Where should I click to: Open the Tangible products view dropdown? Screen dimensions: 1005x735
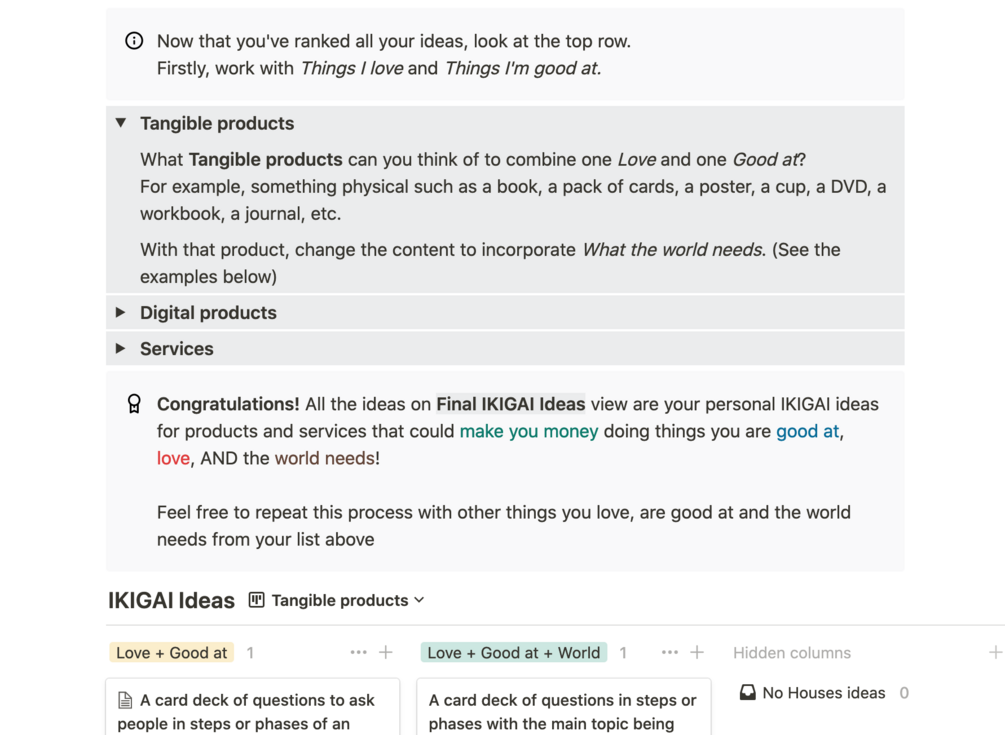coord(348,600)
